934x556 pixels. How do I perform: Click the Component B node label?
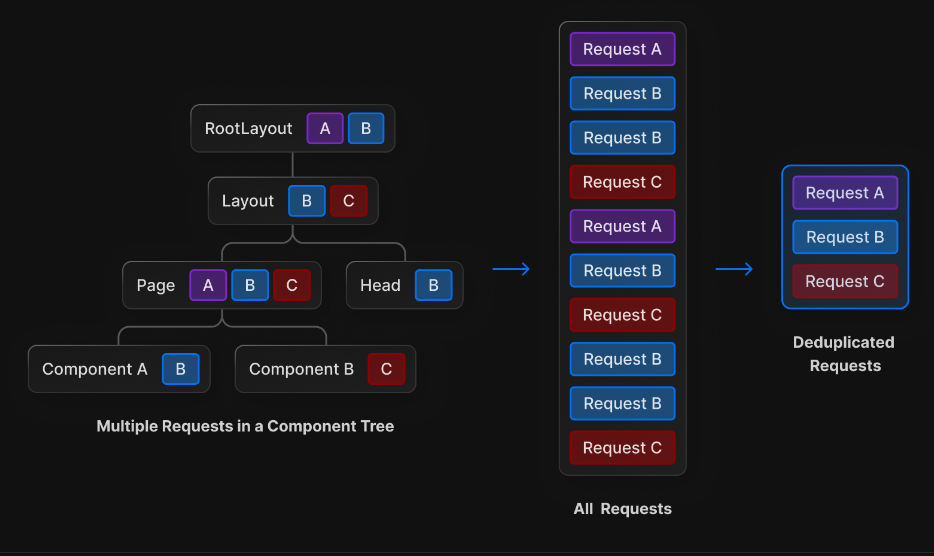pyautogui.click(x=301, y=369)
